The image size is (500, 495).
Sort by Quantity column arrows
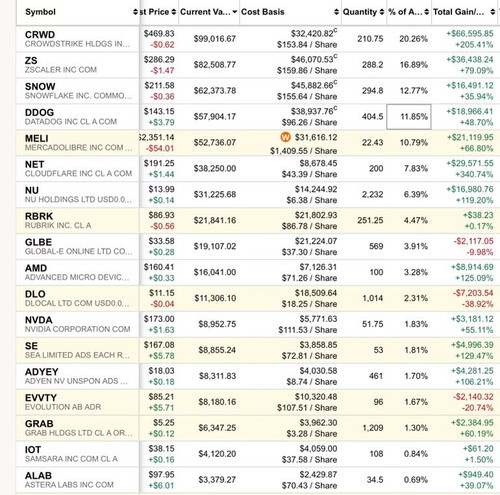(382, 12)
